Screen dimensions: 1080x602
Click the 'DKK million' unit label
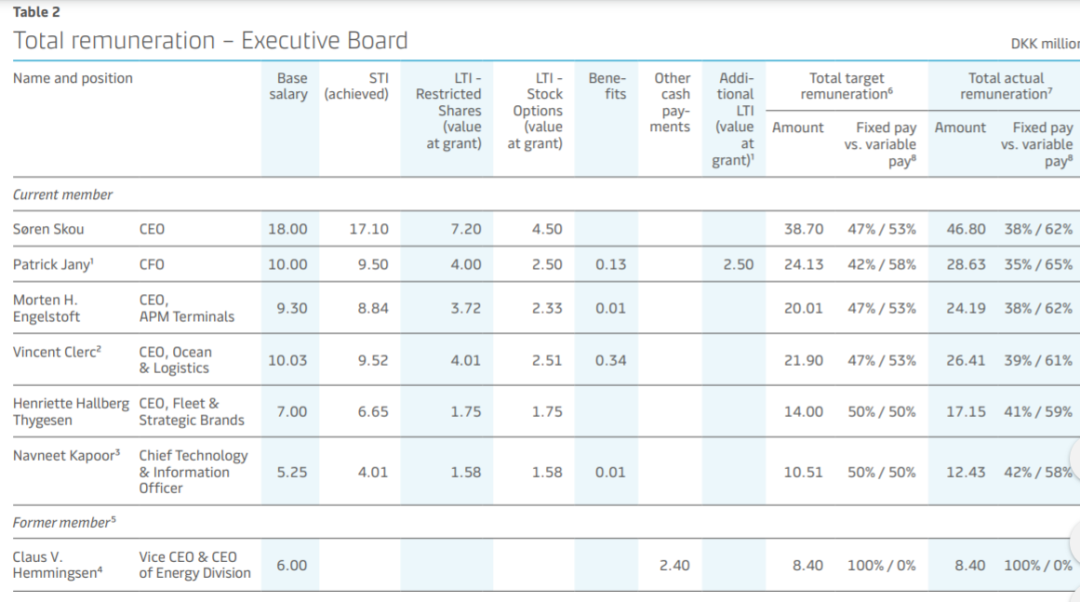tap(1045, 44)
